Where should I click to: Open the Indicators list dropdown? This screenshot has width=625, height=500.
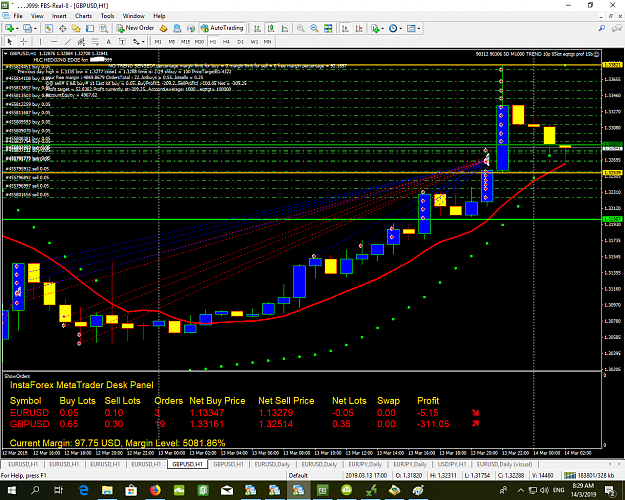point(377,28)
